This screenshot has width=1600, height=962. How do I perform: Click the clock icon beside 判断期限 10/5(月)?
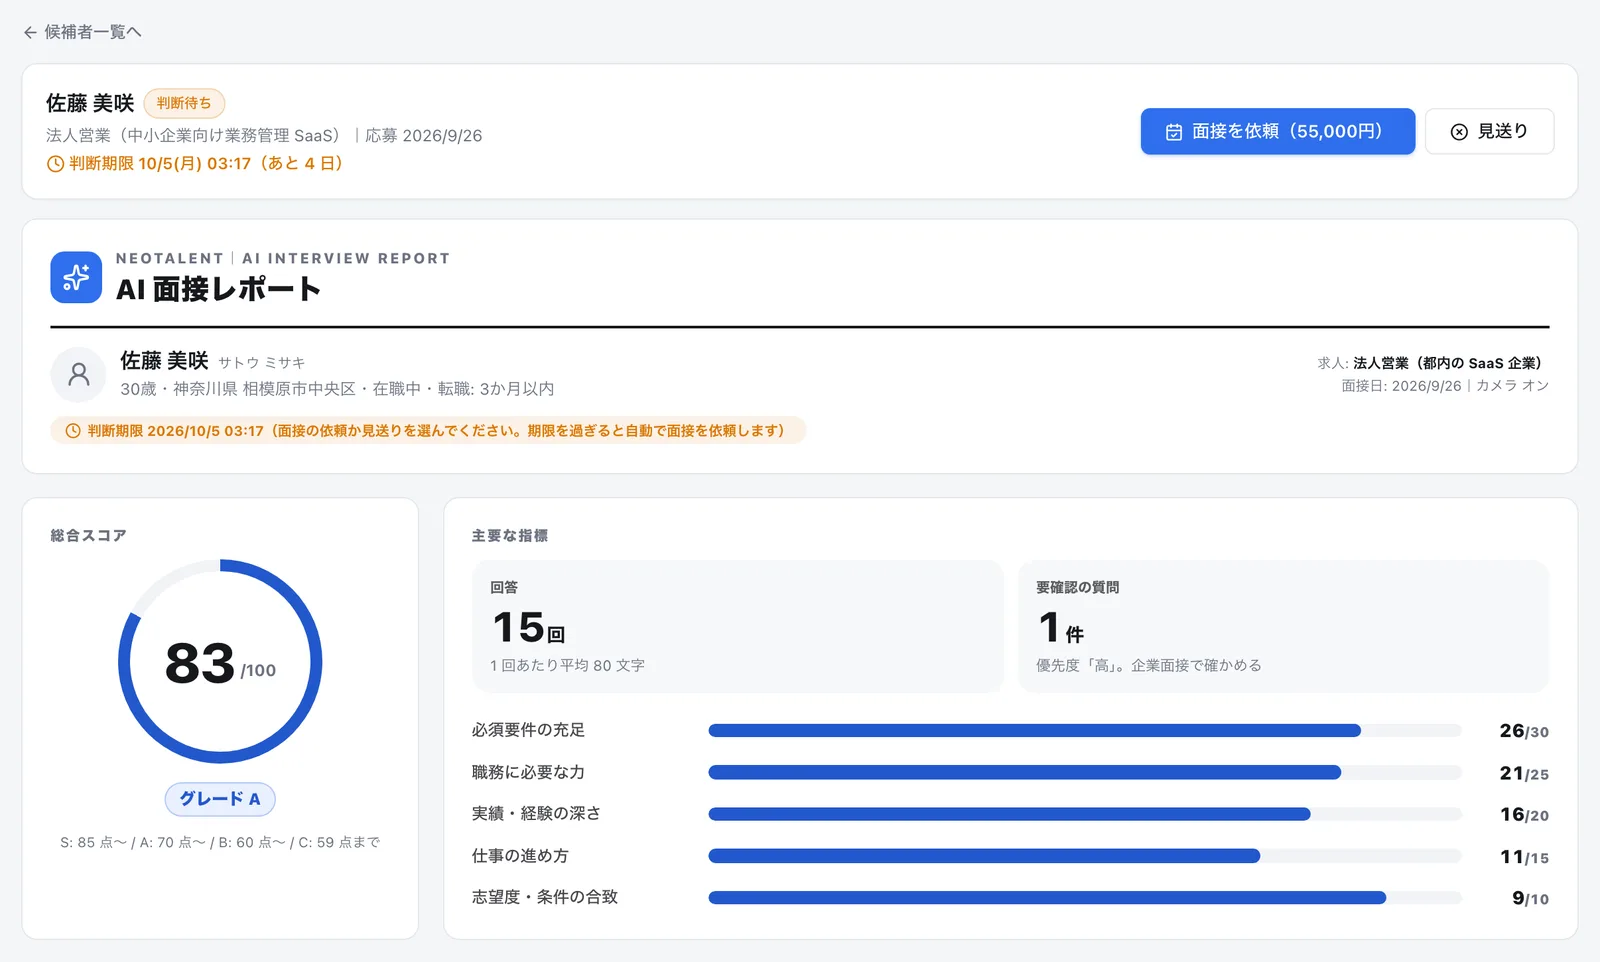coord(55,164)
